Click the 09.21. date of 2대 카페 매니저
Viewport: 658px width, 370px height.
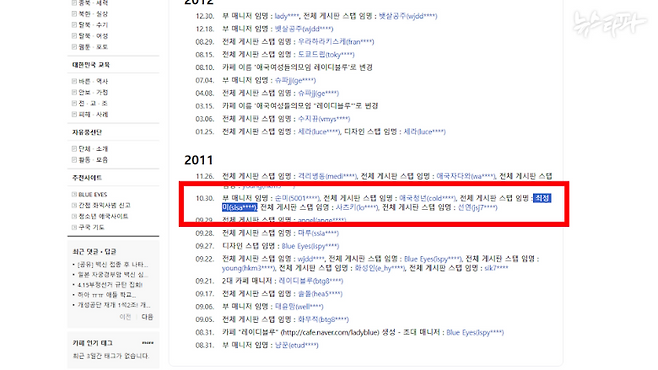pyautogui.click(x=205, y=281)
